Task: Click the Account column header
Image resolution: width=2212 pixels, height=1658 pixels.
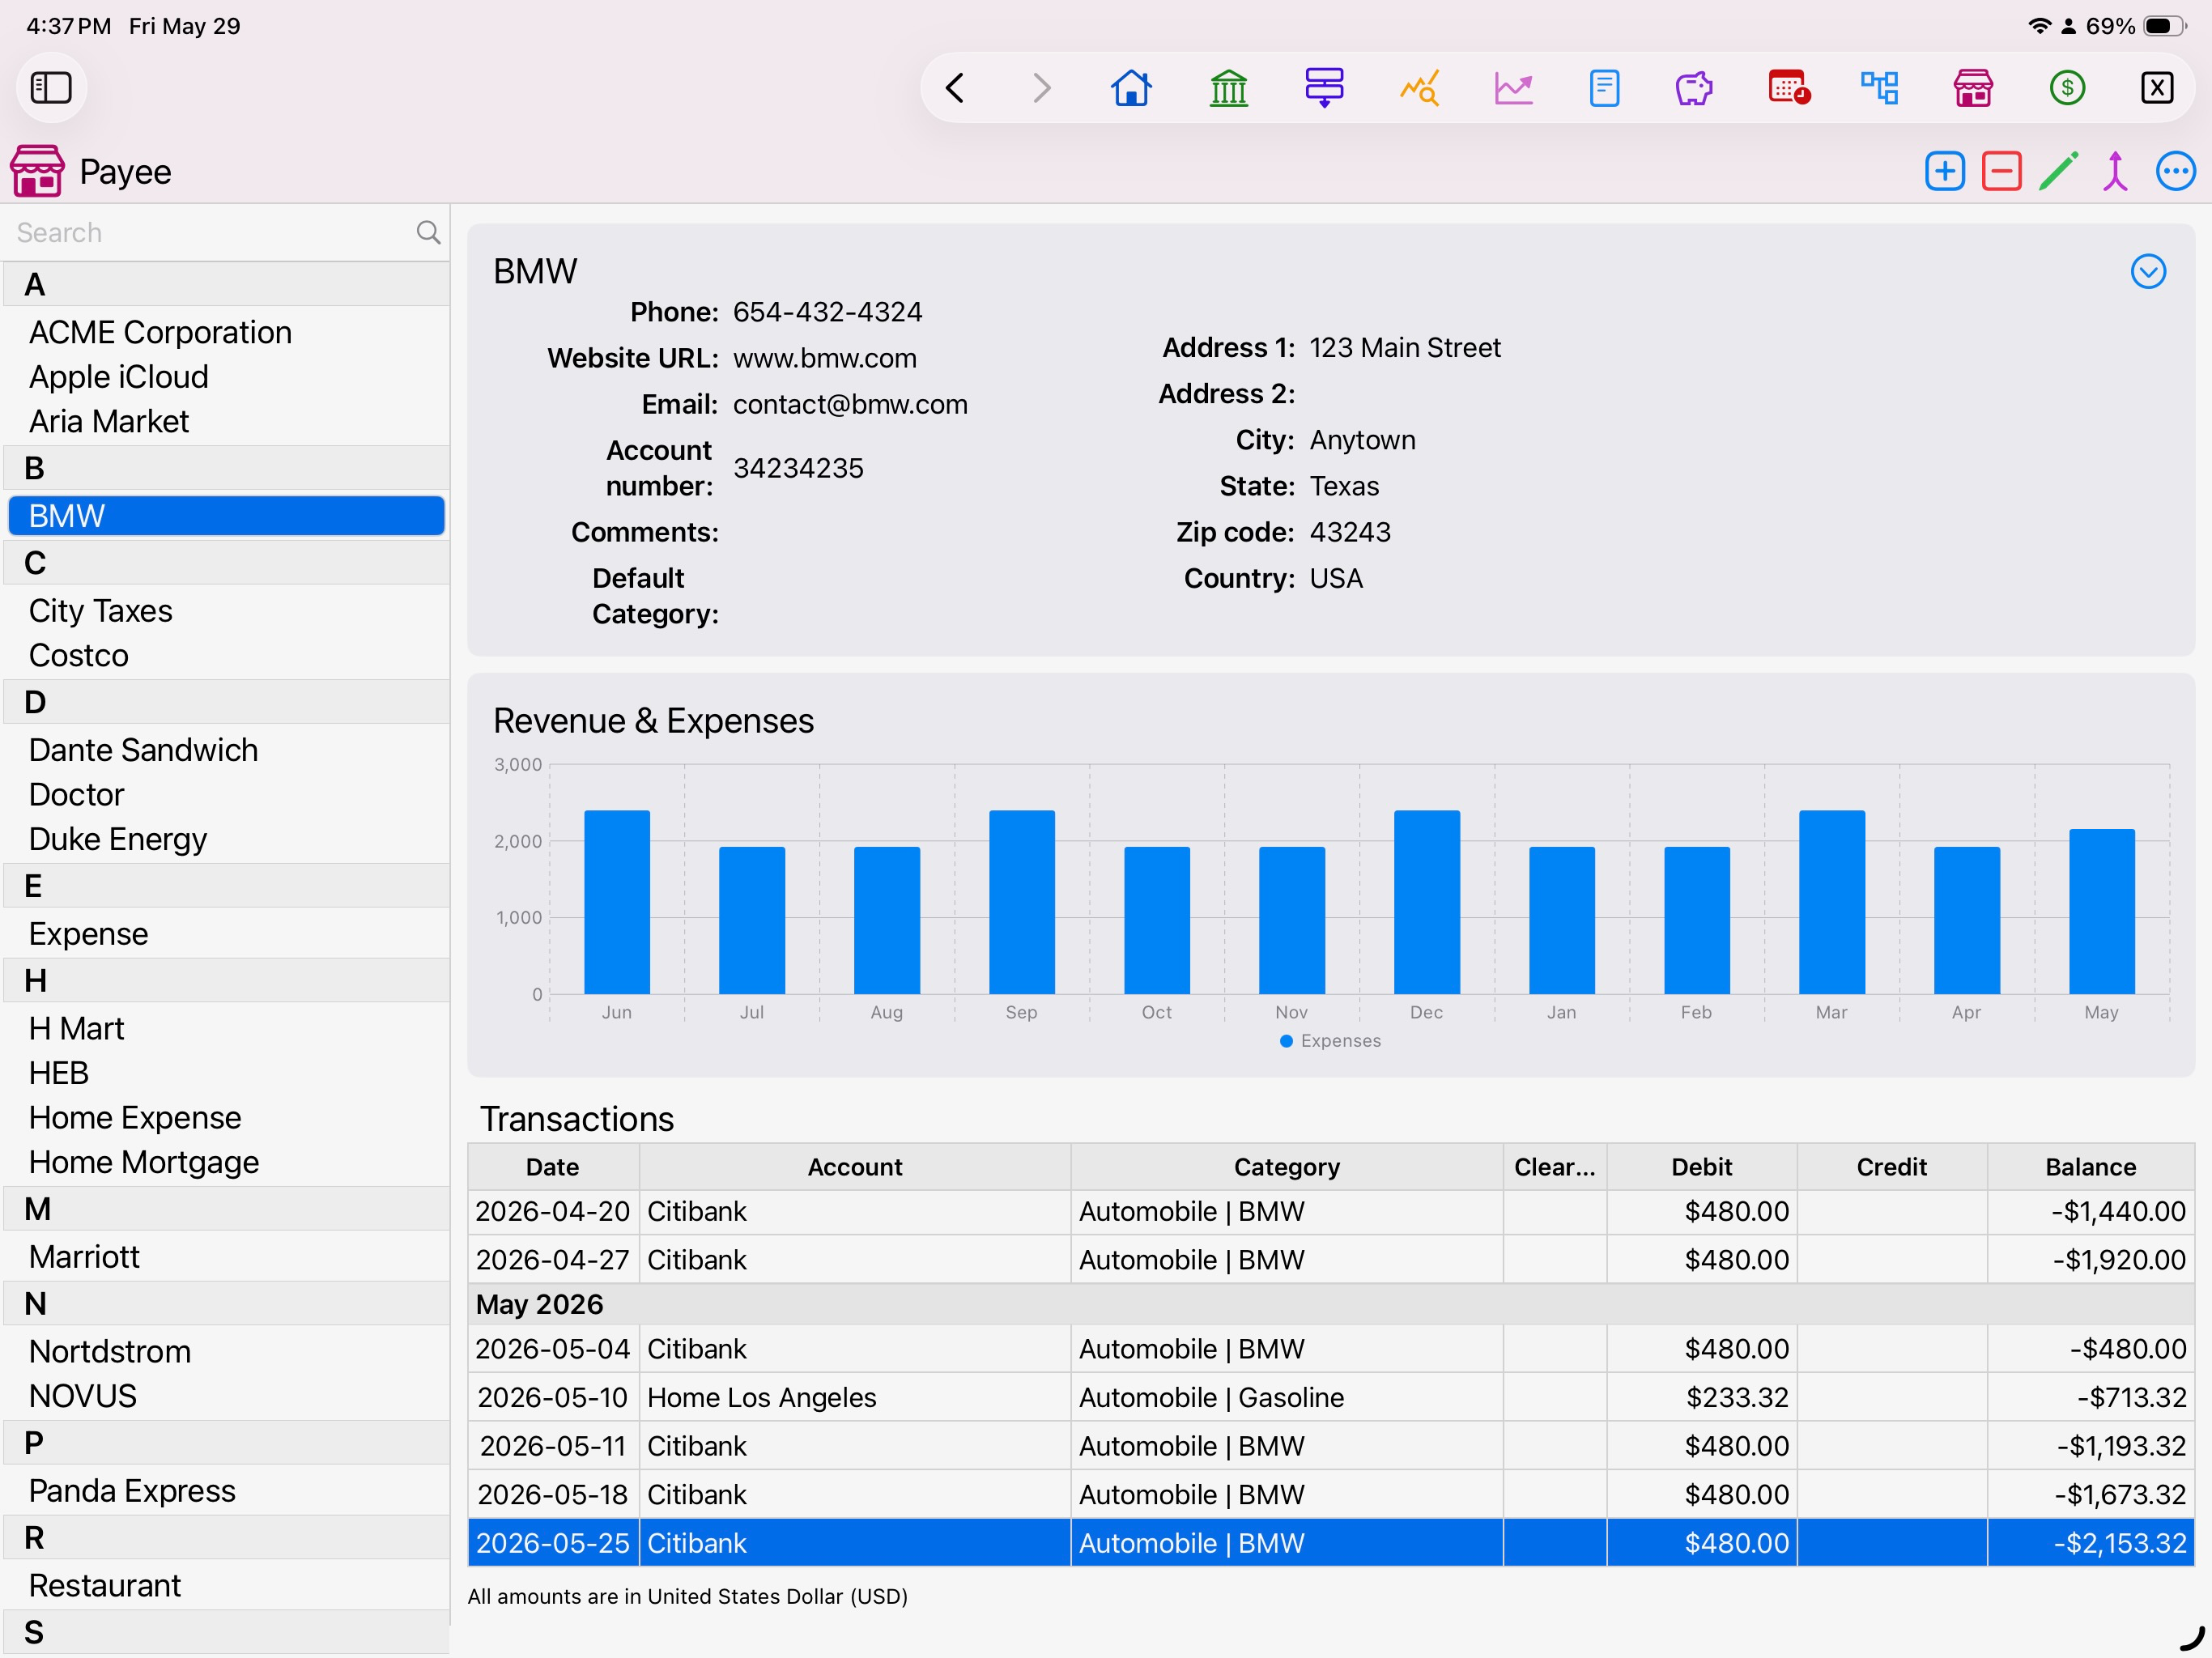Action: (x=855, y=1167)
